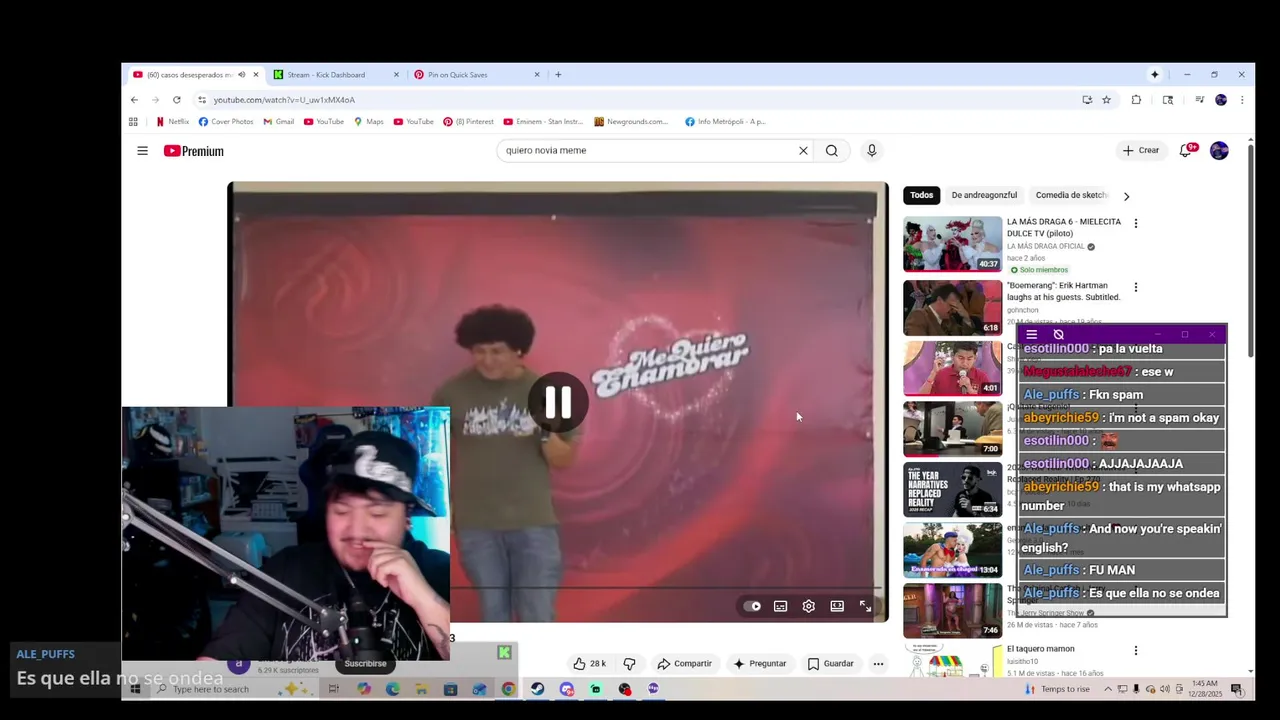1280x720 pixels.
Task: Open more actions ellipsis under video
Action: [878, 664]
